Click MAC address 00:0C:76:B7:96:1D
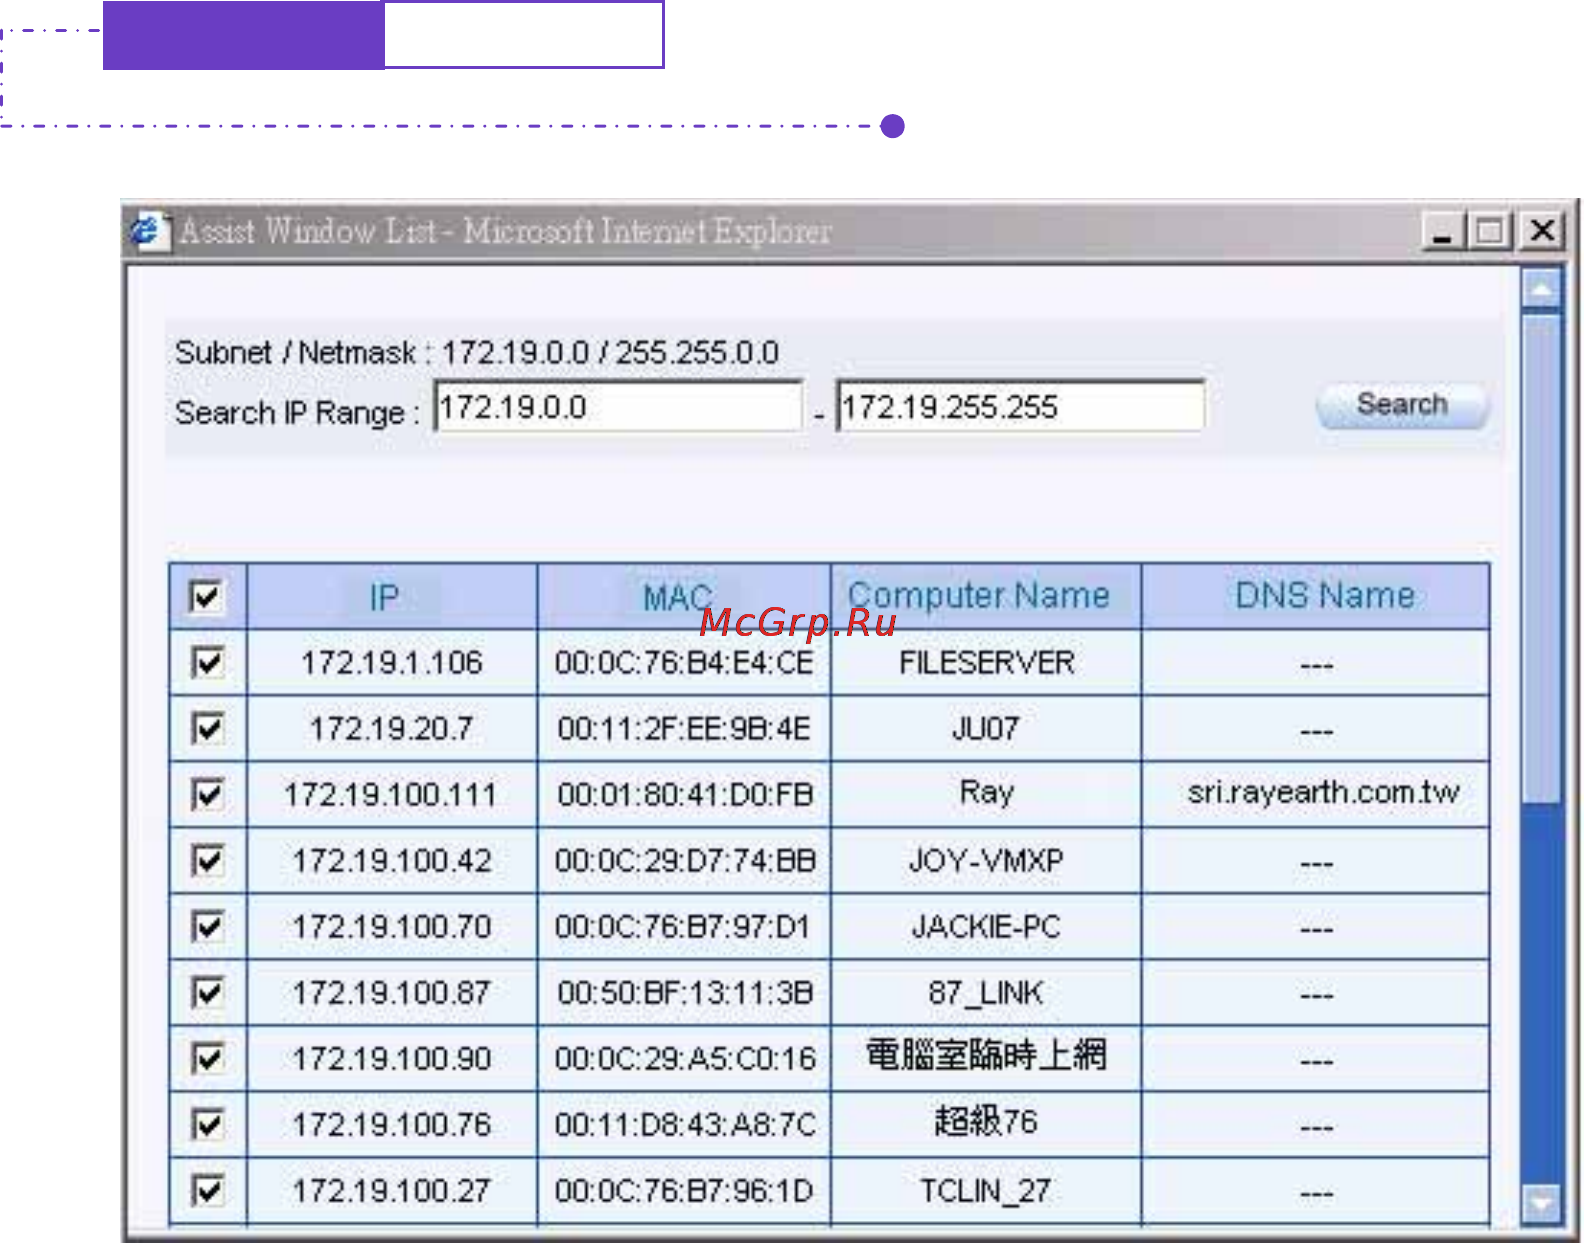Image resolution: width=1584 pixels, height=1243 pixels. [684, 1191]
